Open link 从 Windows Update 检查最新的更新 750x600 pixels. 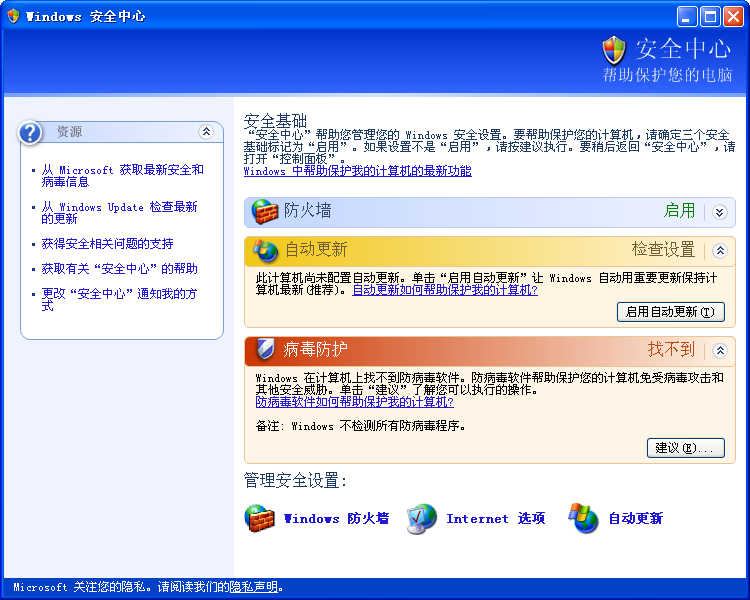(119, 213)
